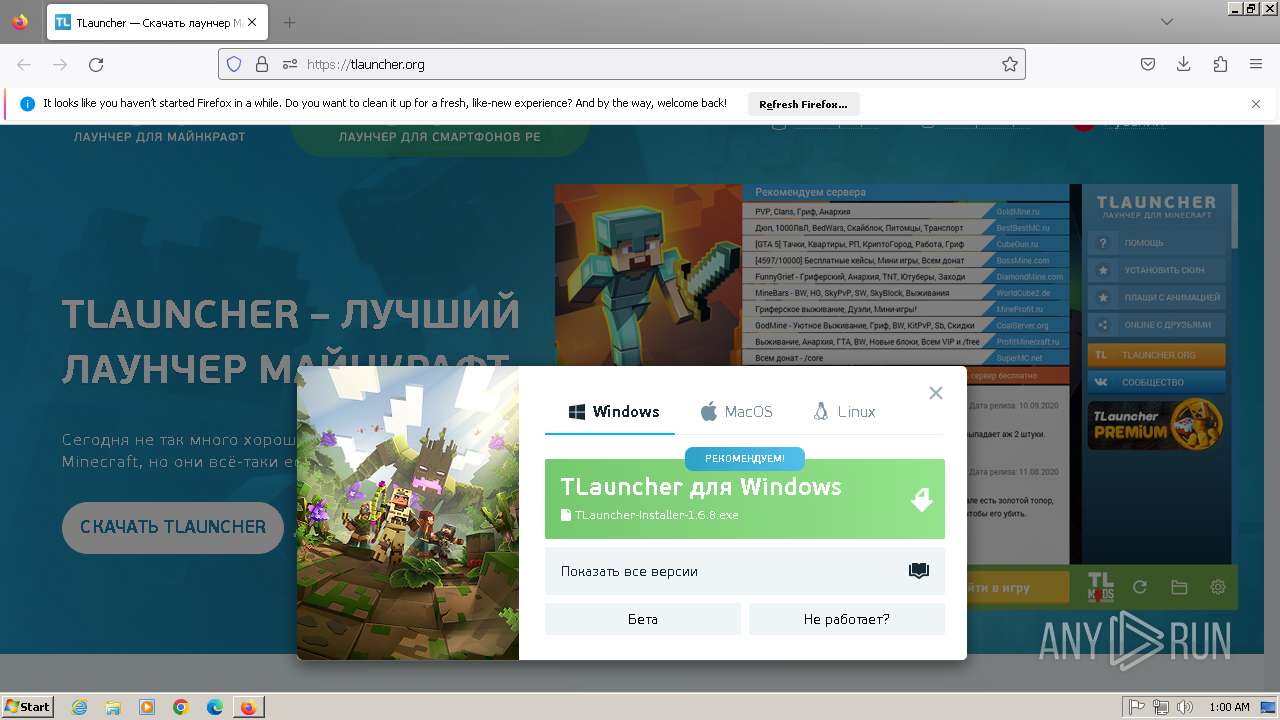The height and width of the screenshot is (720, 1280).
Task: Click the TLauncher PREMIUM banner
Action: 1156,424
